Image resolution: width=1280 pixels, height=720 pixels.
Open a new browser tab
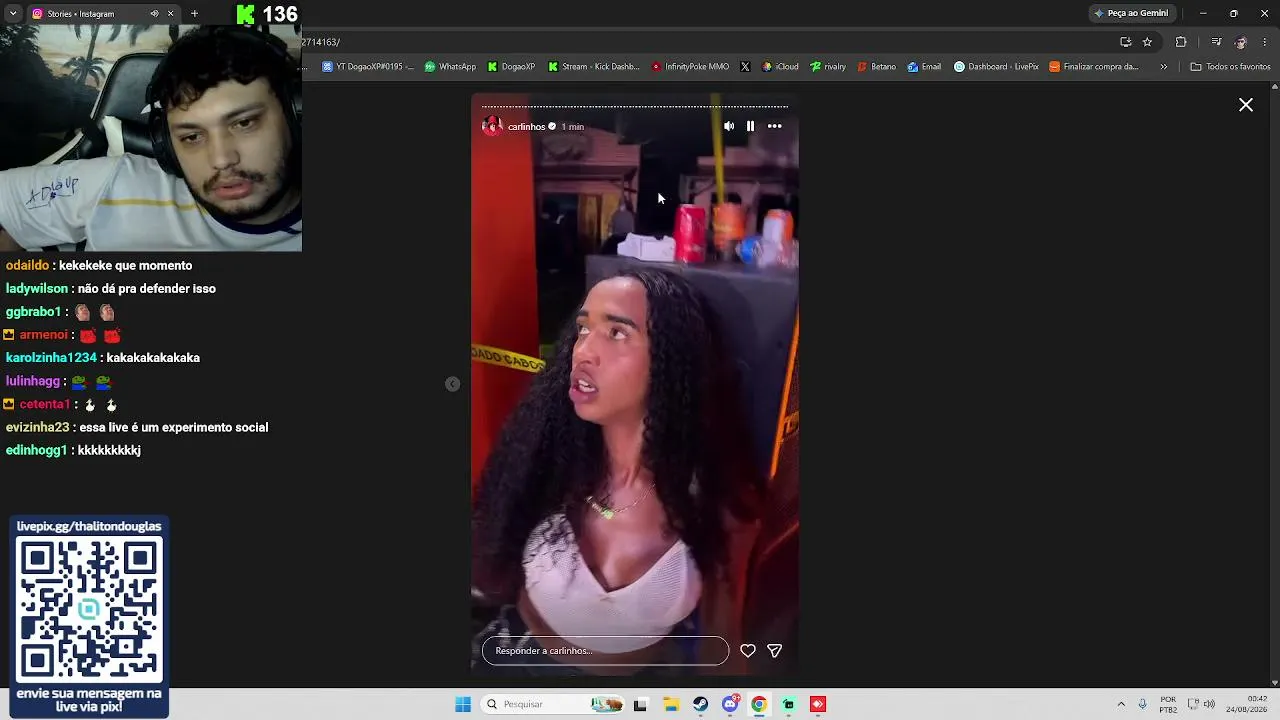tap(194, 14)
